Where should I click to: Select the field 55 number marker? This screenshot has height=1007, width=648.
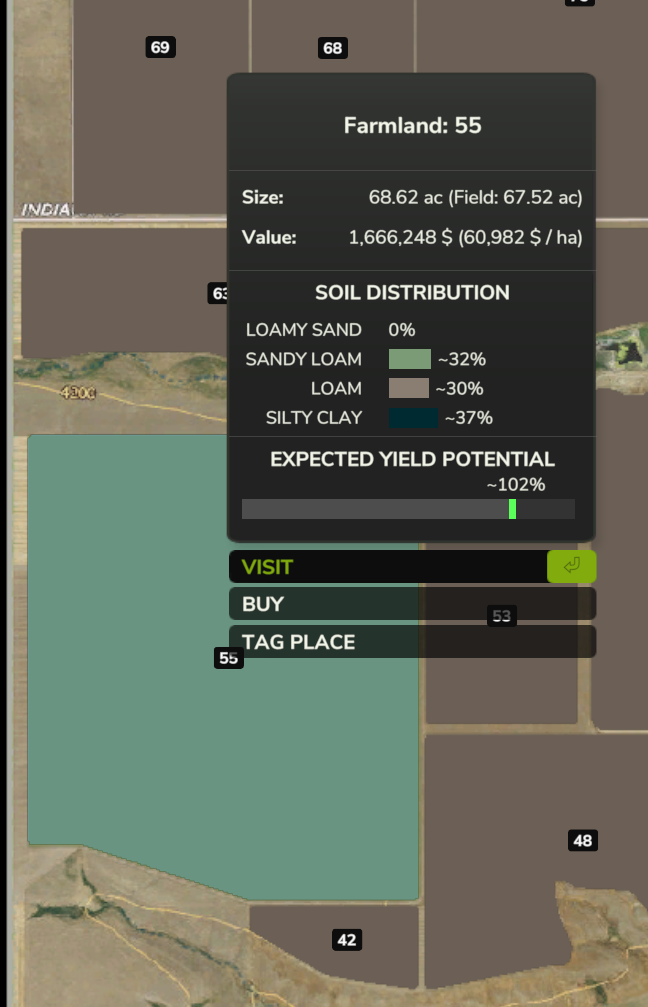click(229, 658)
